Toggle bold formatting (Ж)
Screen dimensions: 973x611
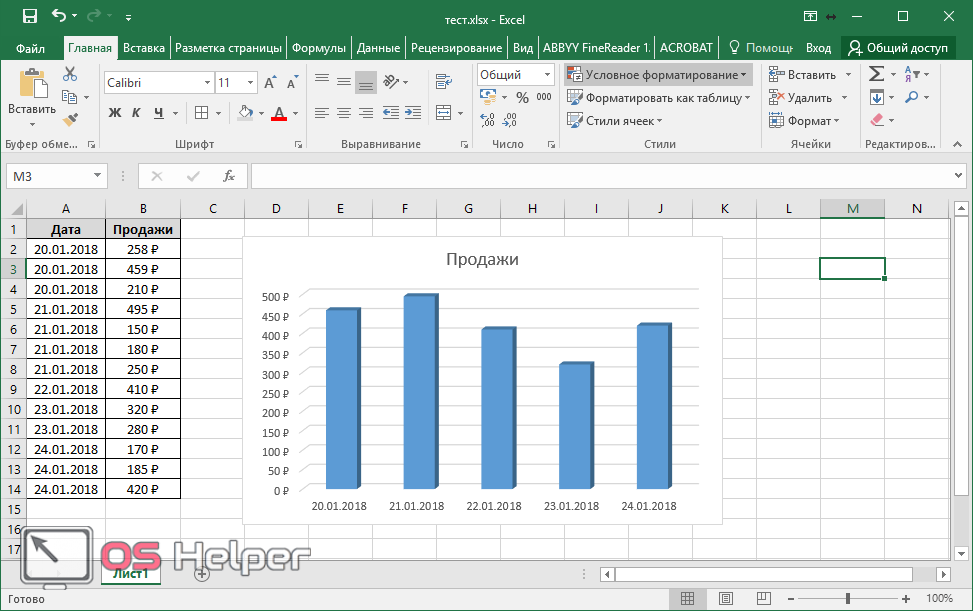tap(114, 113)
